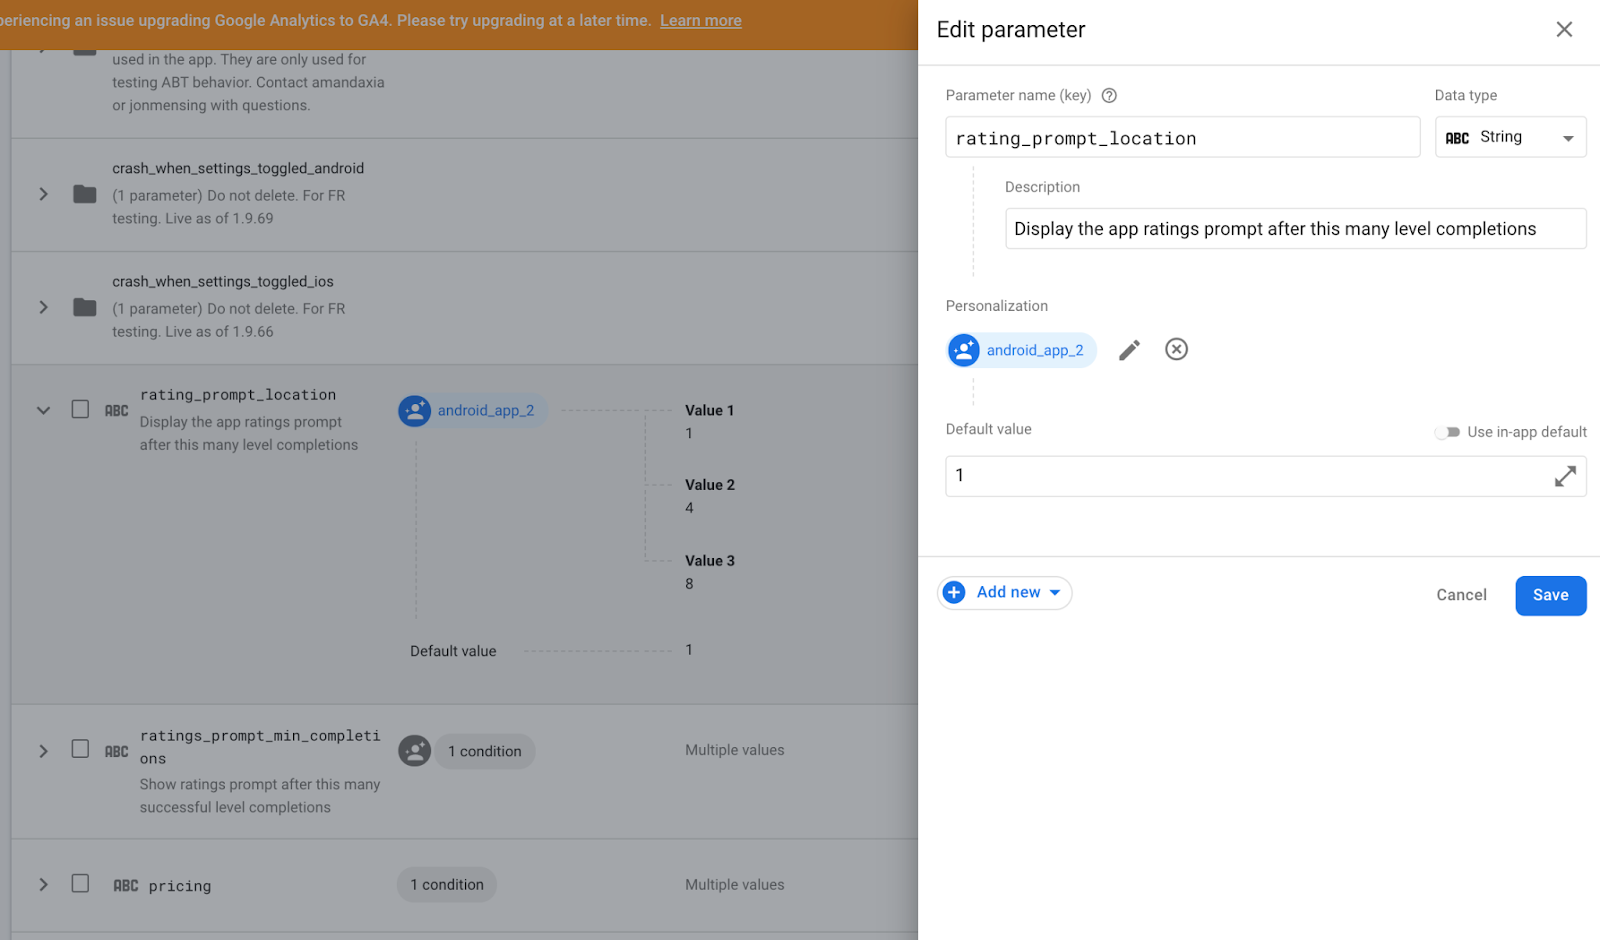Remove the android_app_2 personalization with the X icon

point(1176,349)
